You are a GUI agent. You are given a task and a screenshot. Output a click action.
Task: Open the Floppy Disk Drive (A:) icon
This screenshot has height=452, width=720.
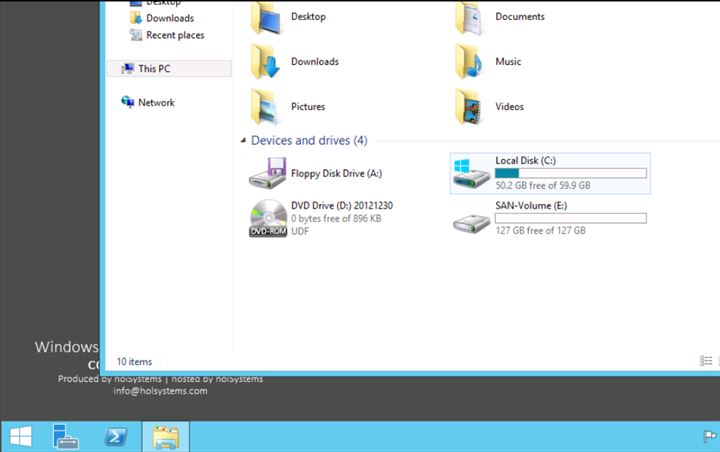[267, 175]
